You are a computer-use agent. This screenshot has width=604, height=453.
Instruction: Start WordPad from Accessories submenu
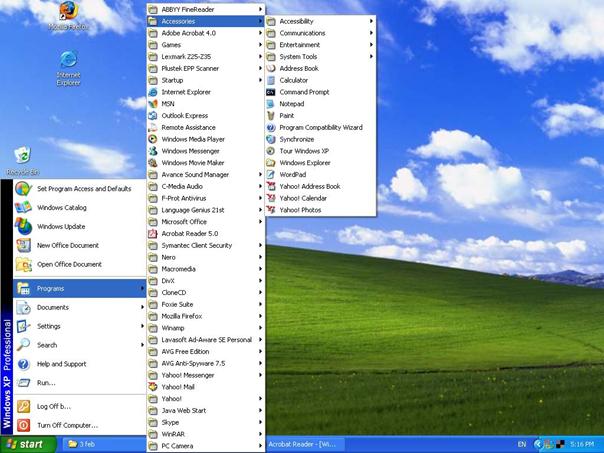(292, 174)
